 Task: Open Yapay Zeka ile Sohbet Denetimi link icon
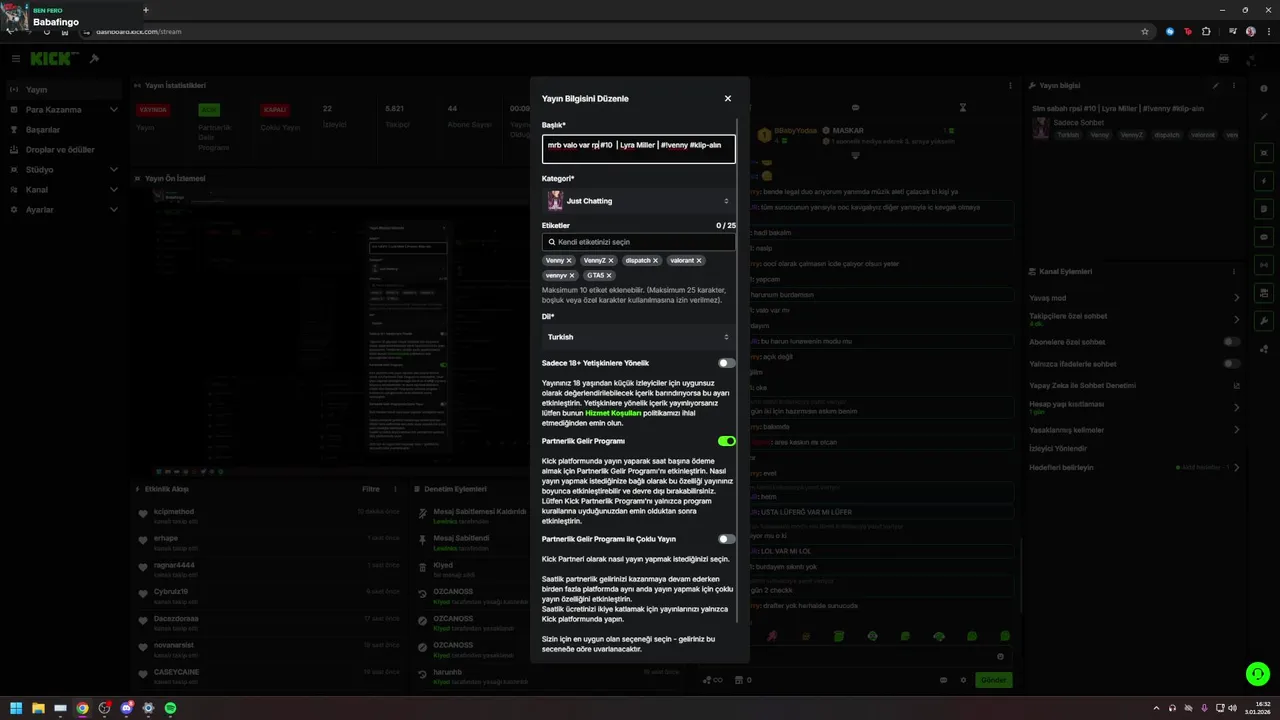(1236, 386)
